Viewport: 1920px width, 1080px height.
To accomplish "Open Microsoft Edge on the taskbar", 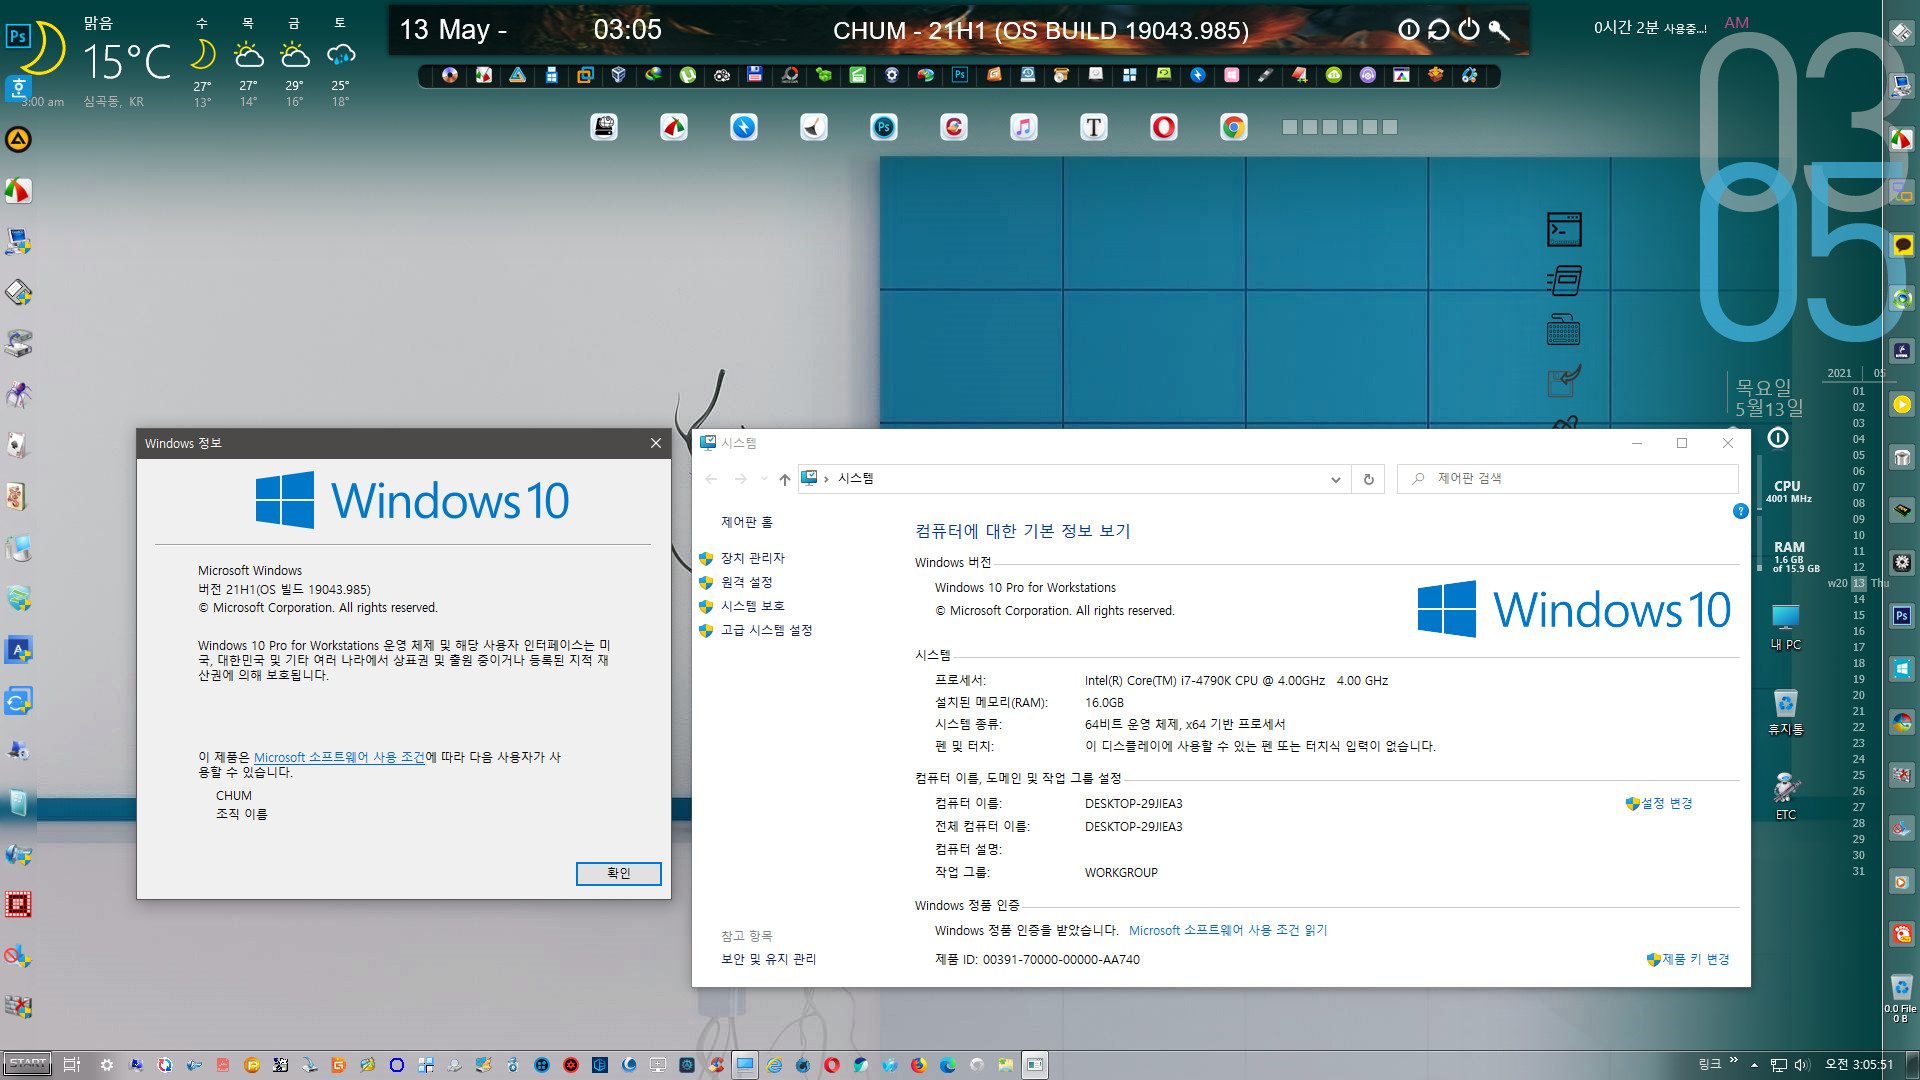I will [948, 1065].
